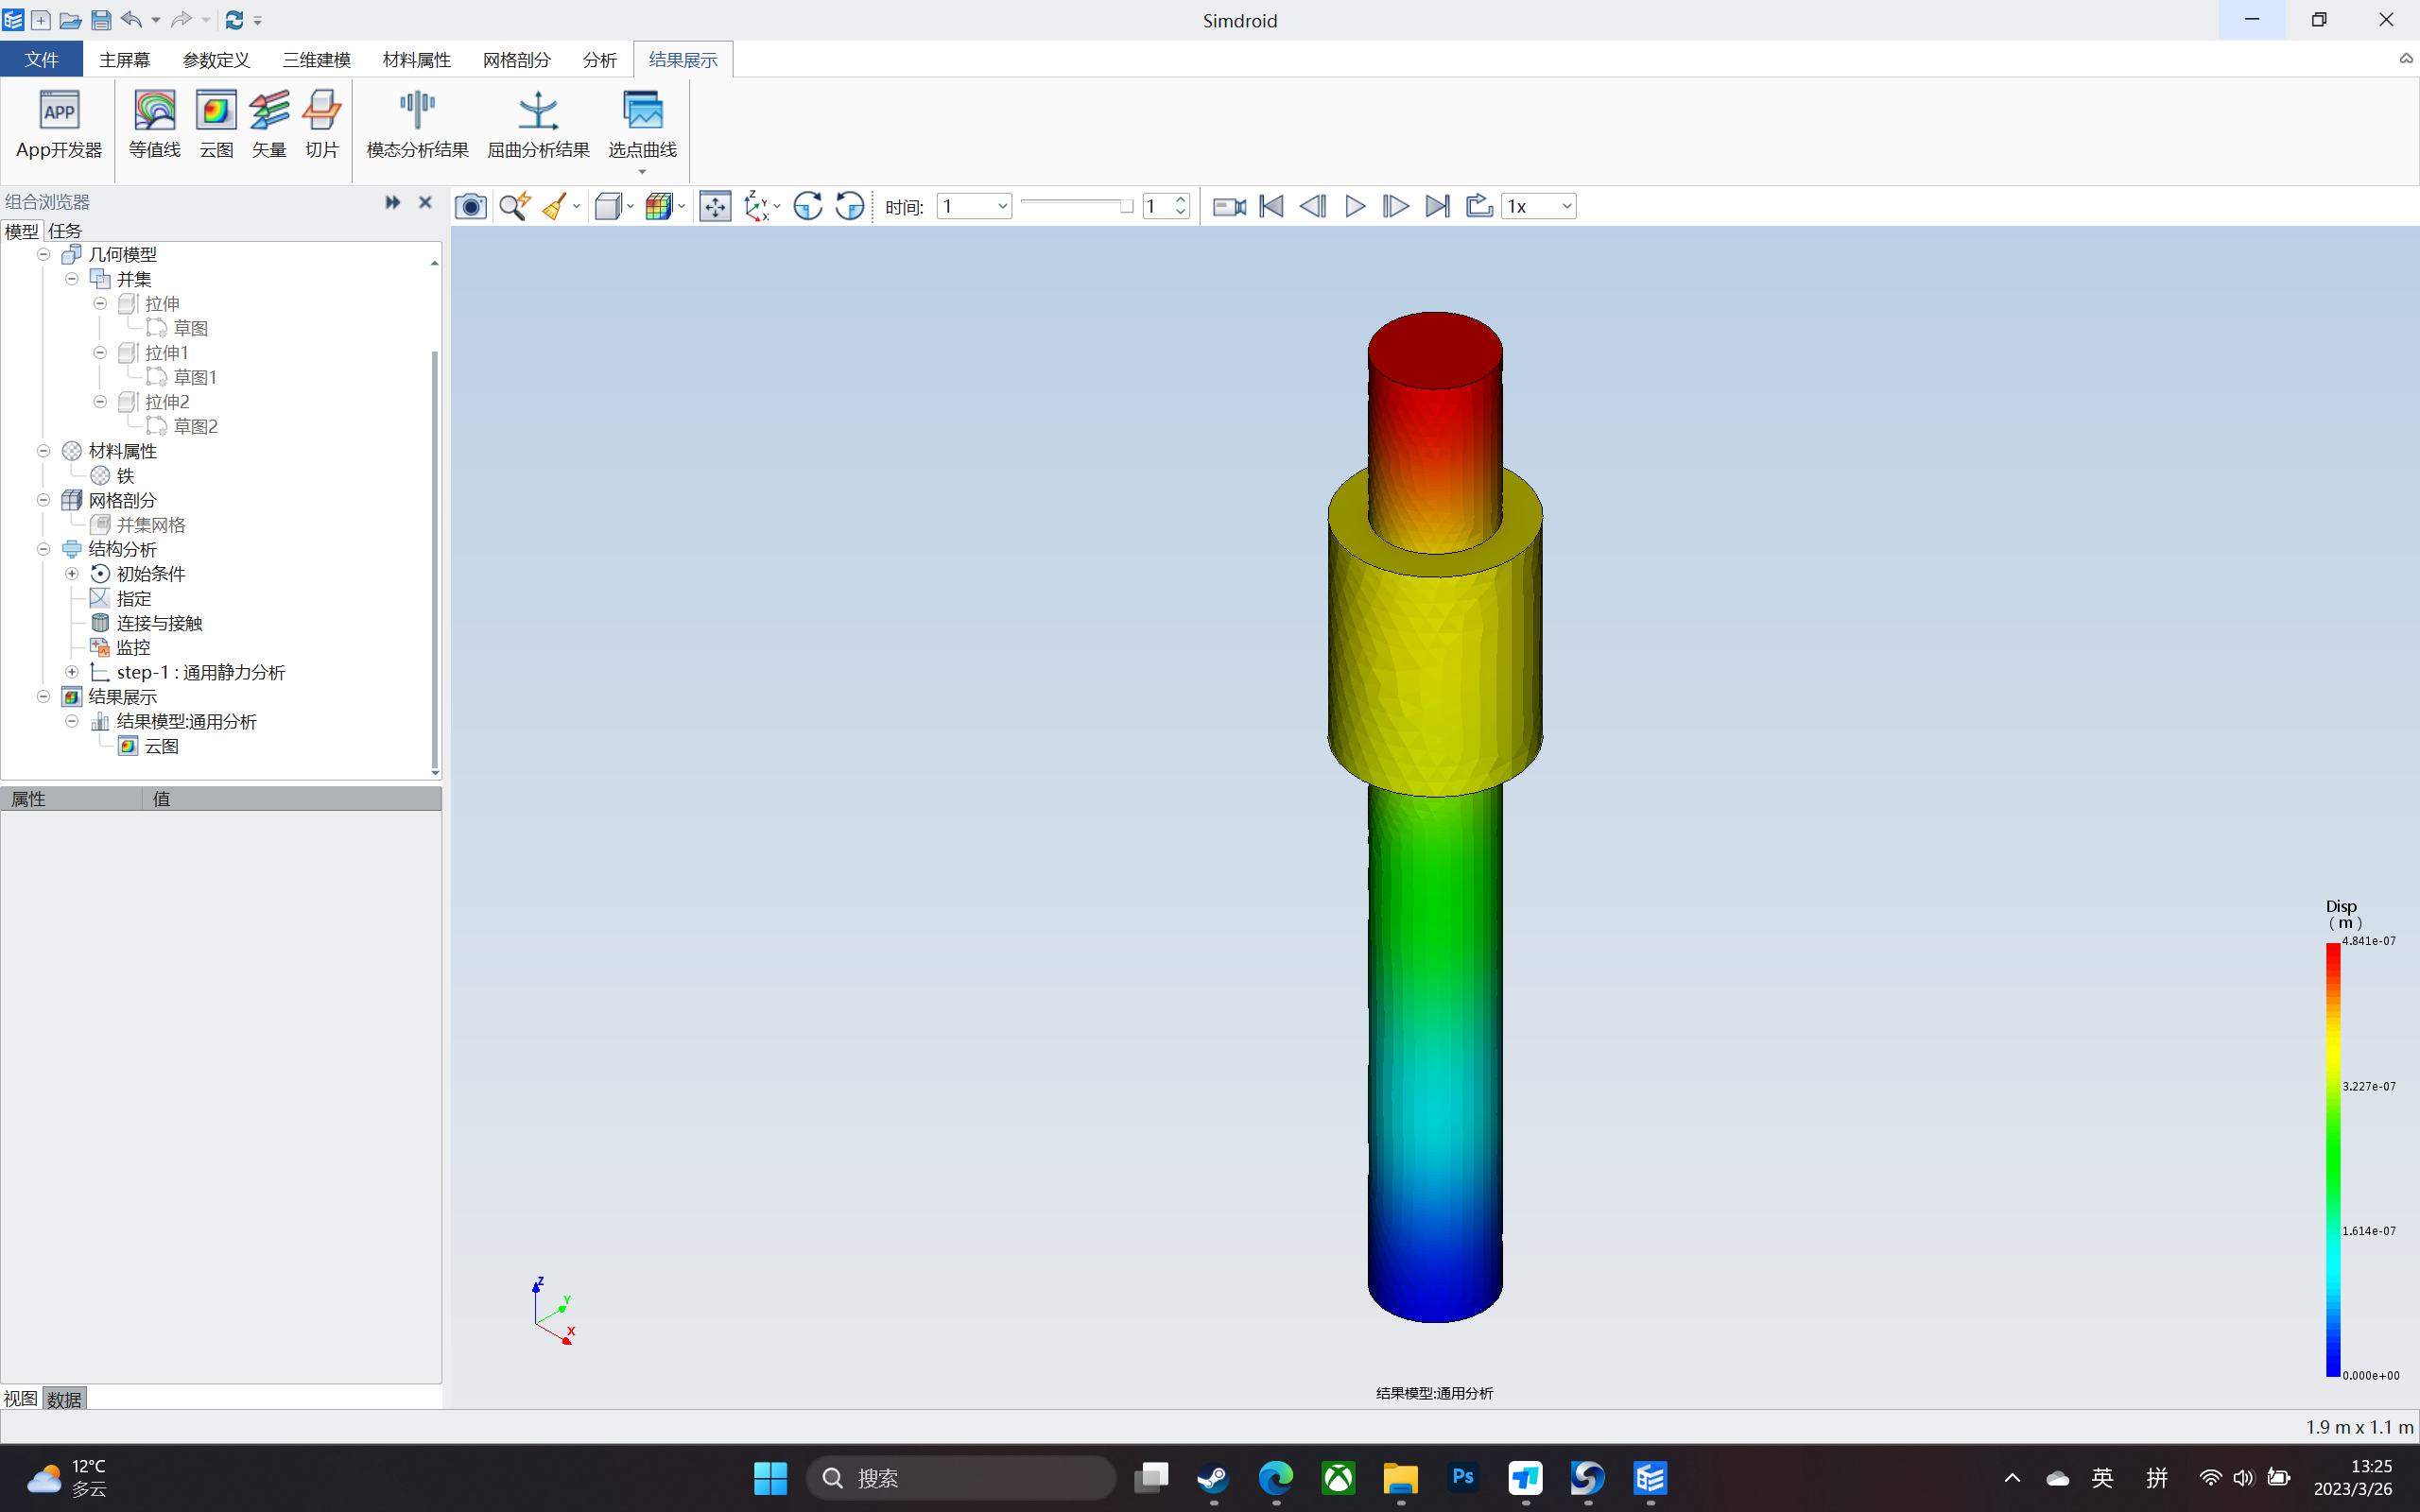Click the undo arrow icon

point(131,20)
